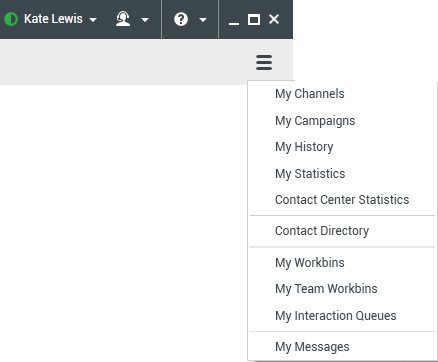The image size is (438, 362).
Task: Open My Interaction Queues
Action: pos(336,316)
